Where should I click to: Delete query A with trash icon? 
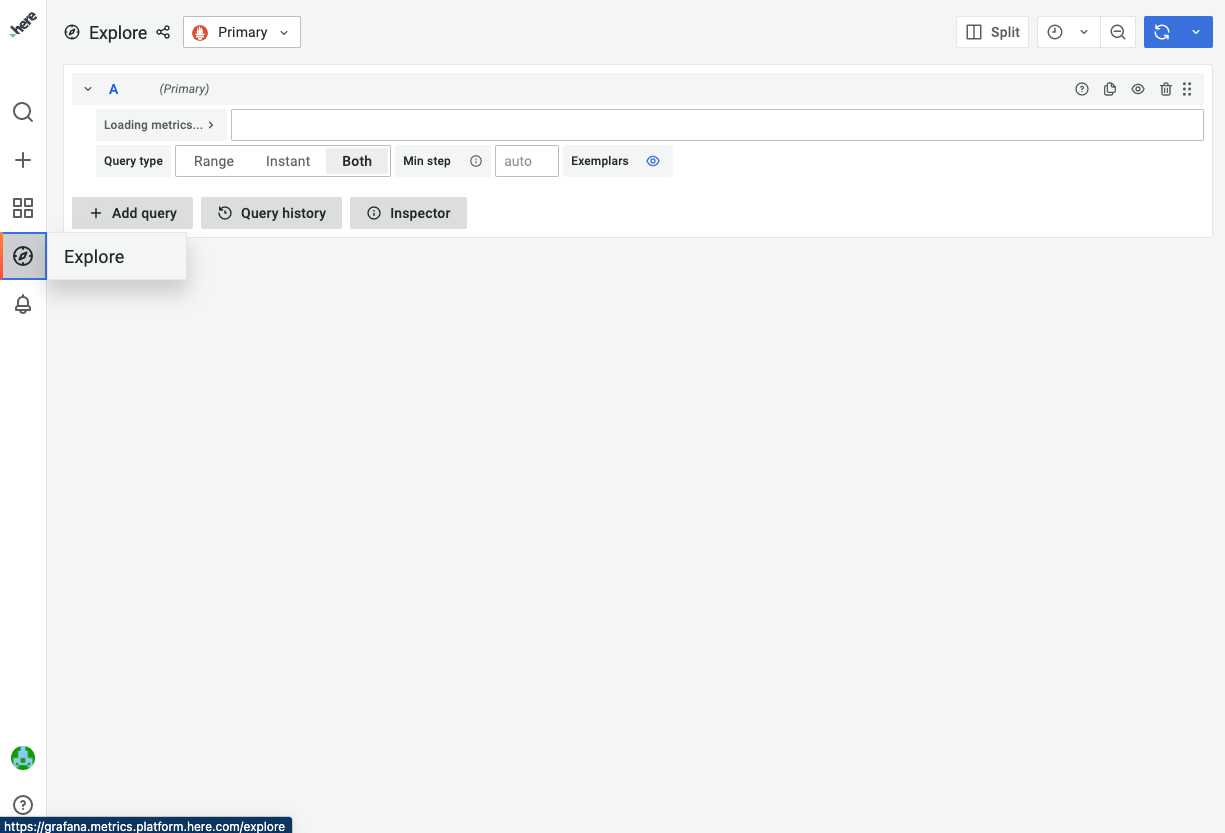pyautogui.click(x=1166, y=89)
